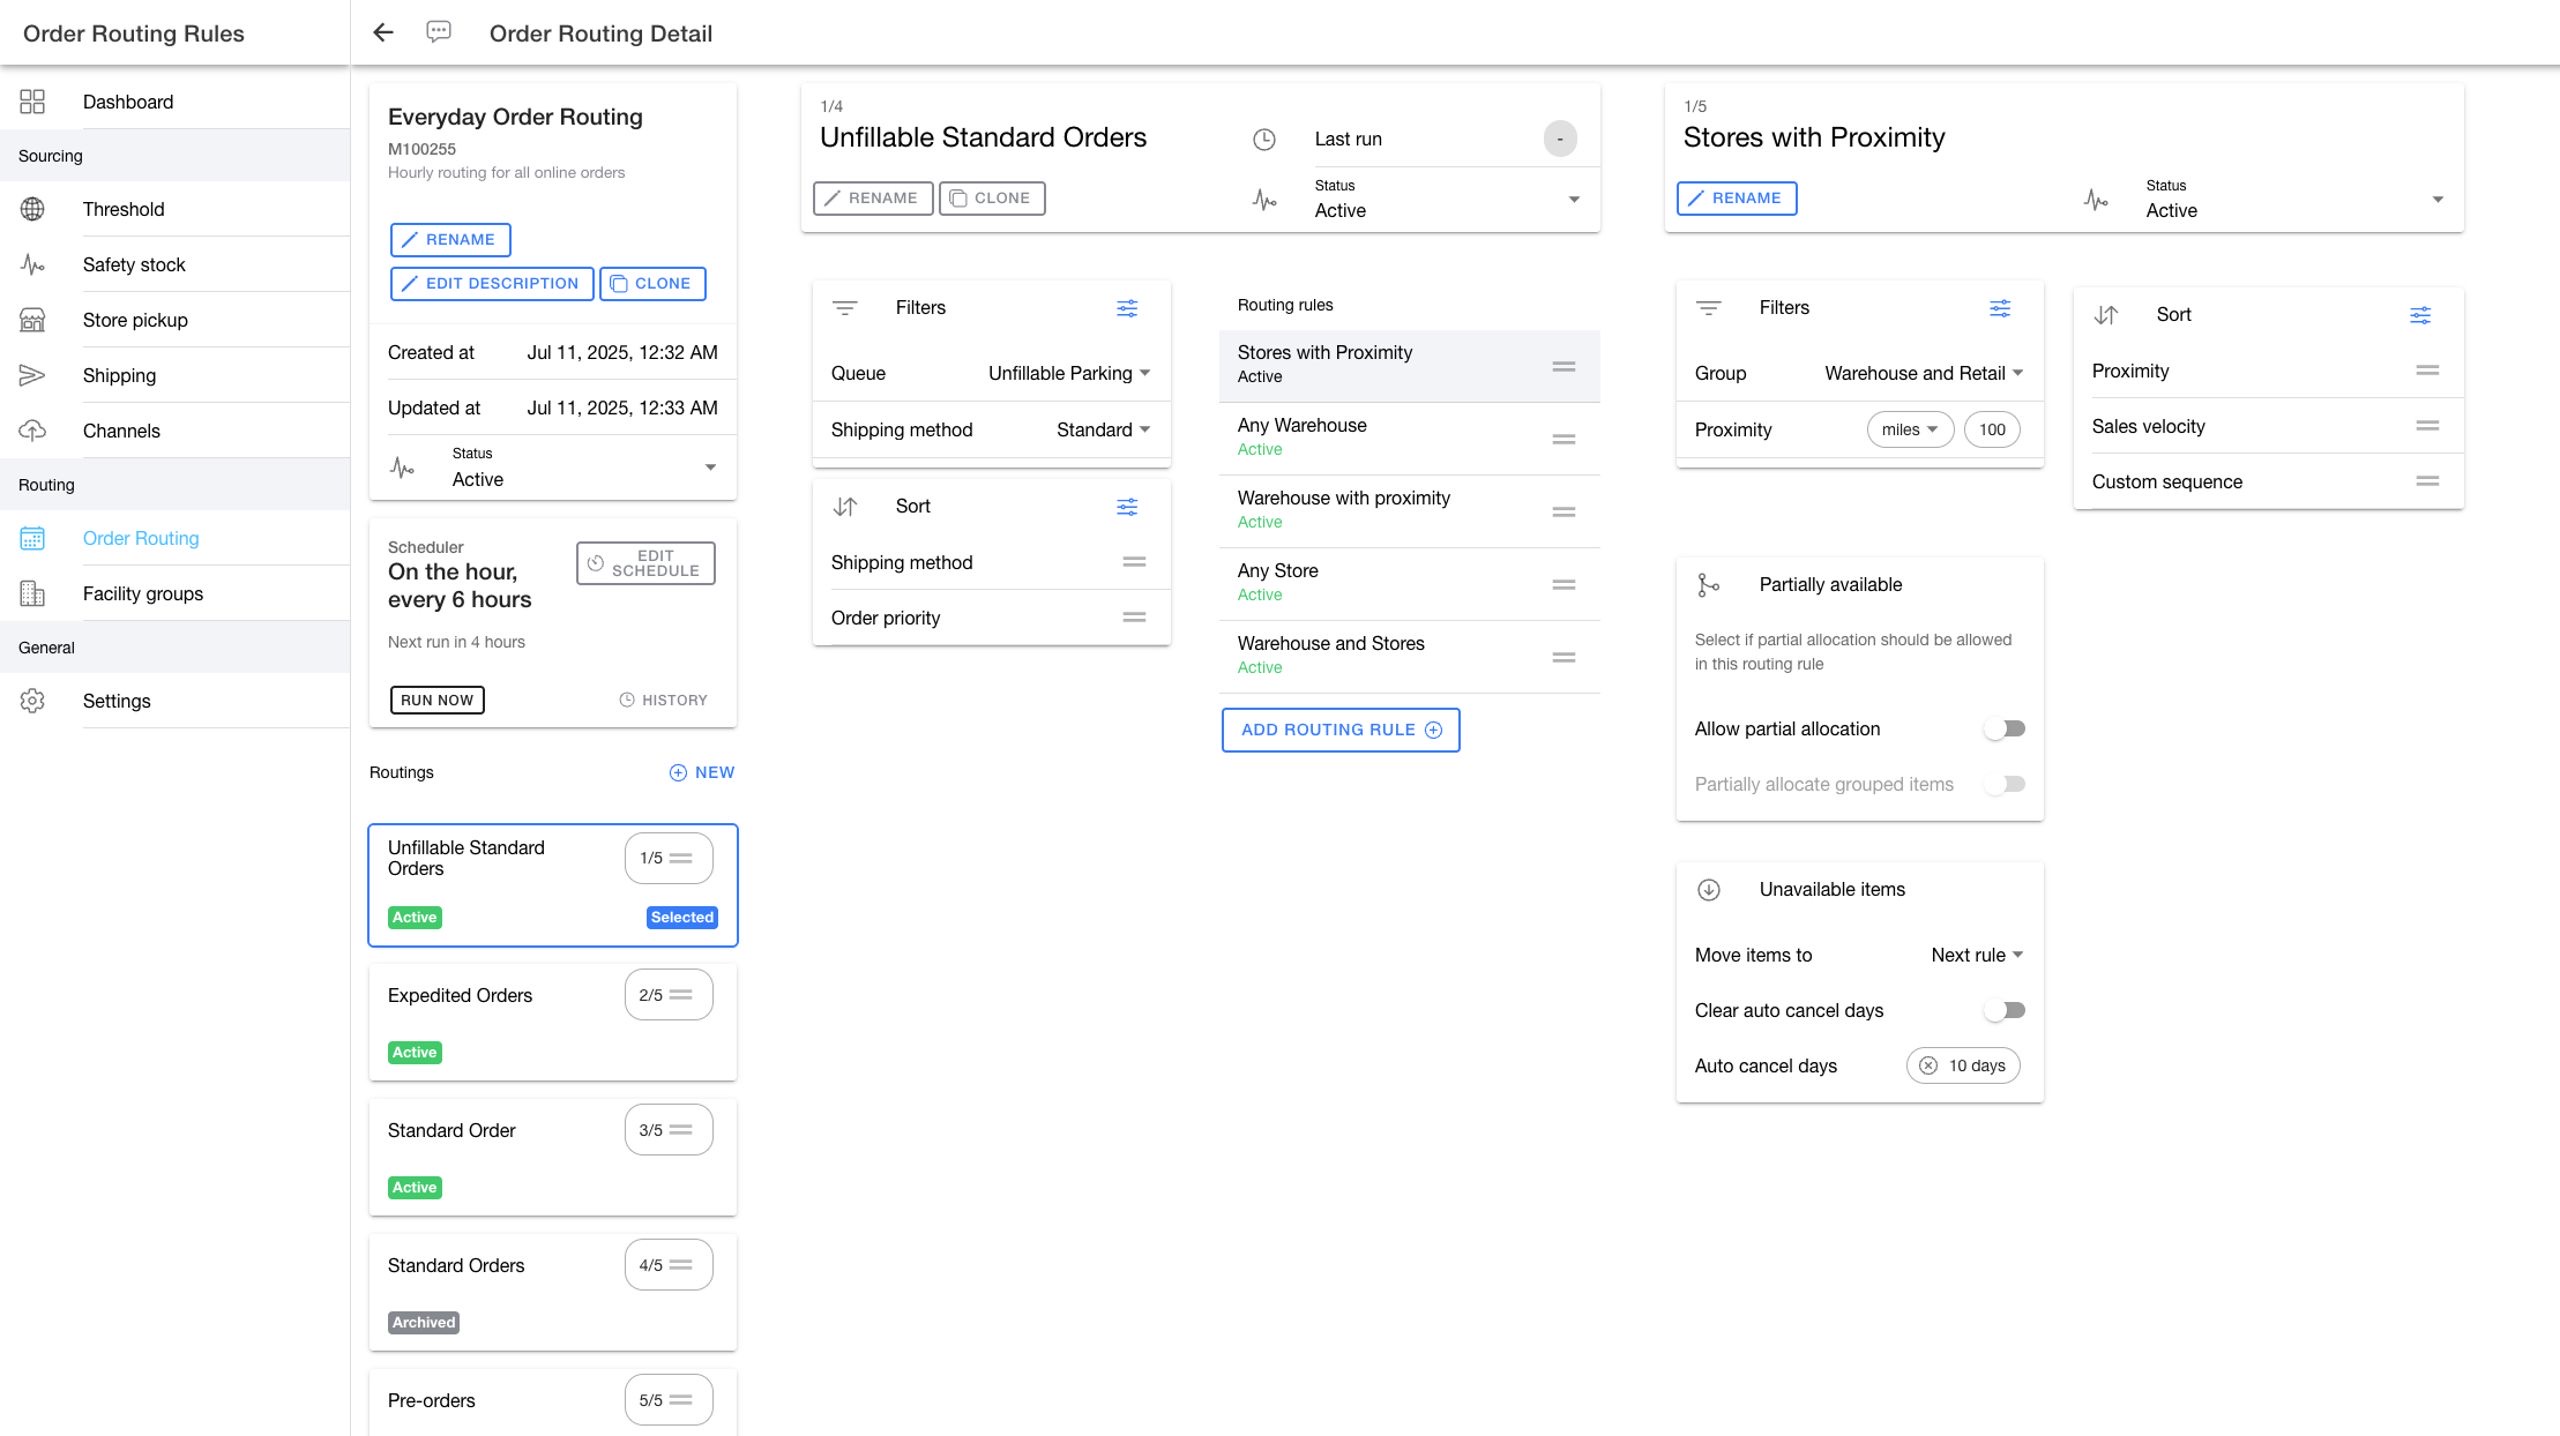Open the Shipping method Standard dropdown
2560x1436 pixels.
pyautogui.click(x=1103, y=430)
